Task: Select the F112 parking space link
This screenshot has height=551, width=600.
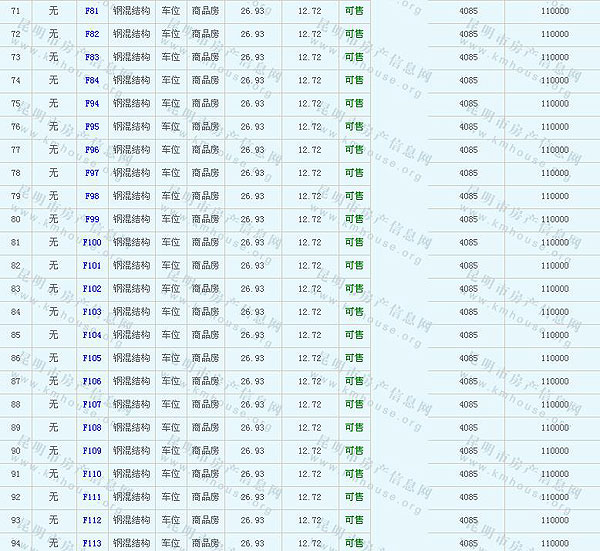Action: click(91, 520)
